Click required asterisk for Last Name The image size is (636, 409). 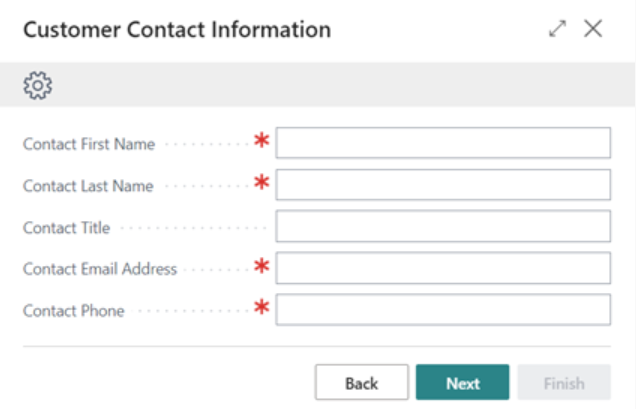coord(262,184)
